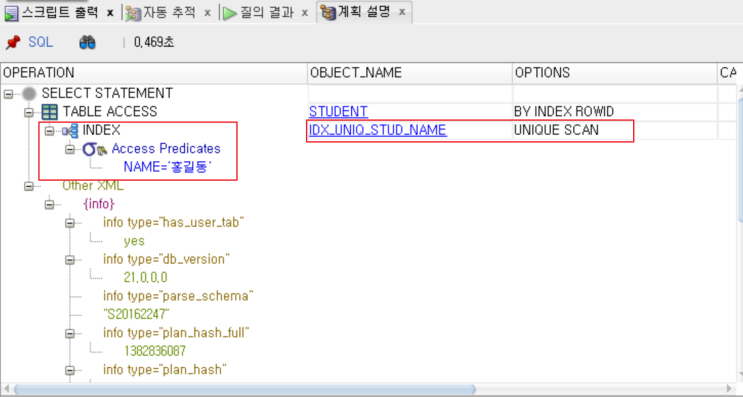743x397 pixels.
Task: Click the pin icon in the toolbar
Action: pos(13,43)
